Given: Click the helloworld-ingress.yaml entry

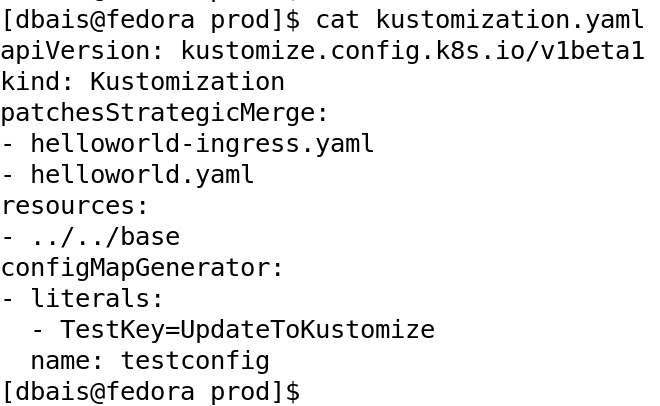Looking at the screenshot, I should pos(202,143).
